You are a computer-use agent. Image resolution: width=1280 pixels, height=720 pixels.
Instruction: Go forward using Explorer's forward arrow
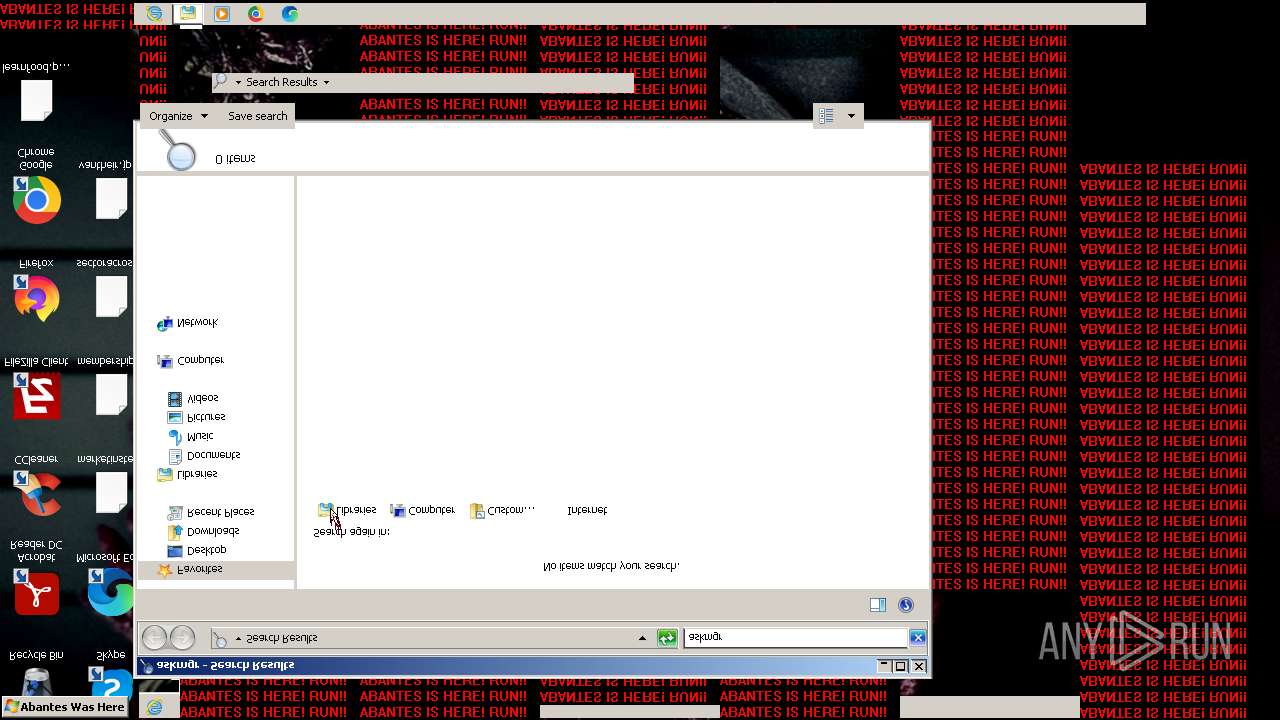tap(182, 638)
